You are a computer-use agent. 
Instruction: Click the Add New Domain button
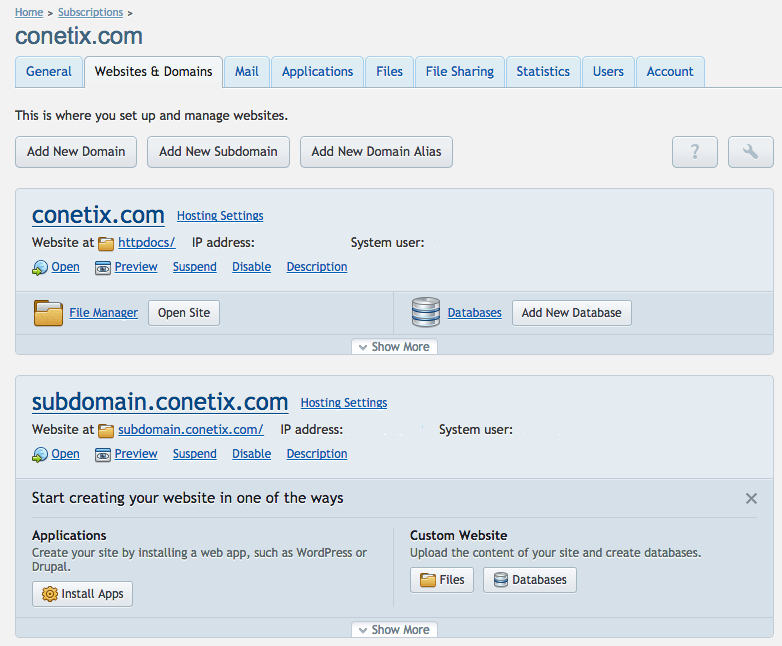(76, 152)
